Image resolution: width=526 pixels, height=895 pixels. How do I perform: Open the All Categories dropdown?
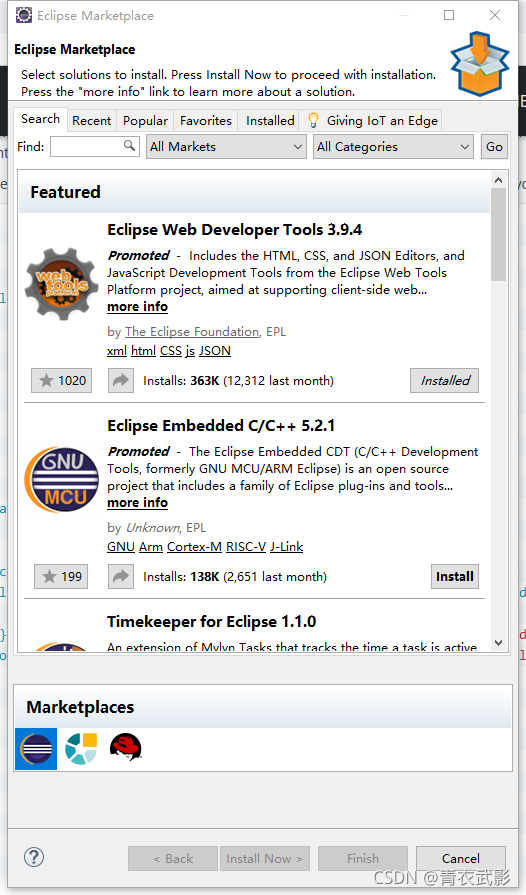394,147
